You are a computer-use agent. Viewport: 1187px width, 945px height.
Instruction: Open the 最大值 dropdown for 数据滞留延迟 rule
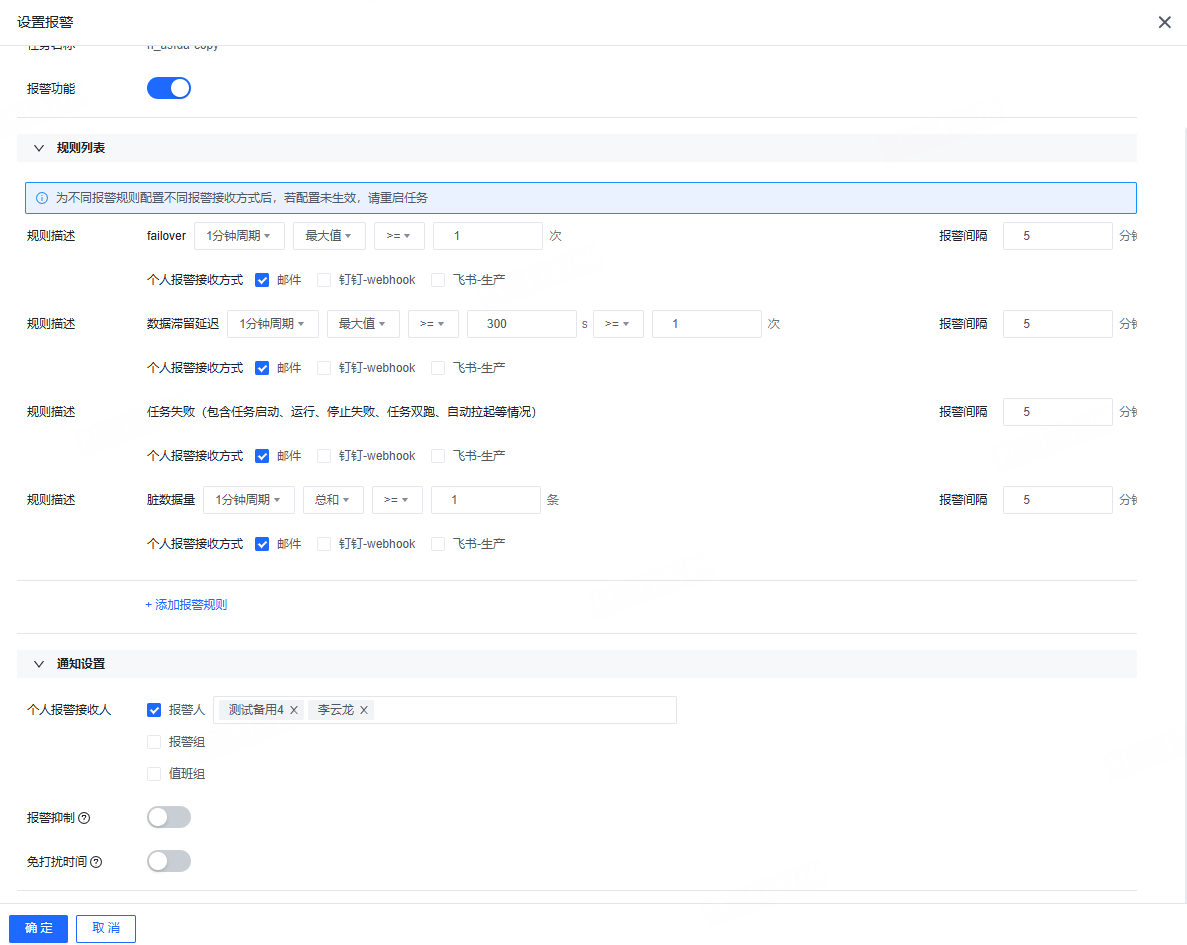click(363, 324)
